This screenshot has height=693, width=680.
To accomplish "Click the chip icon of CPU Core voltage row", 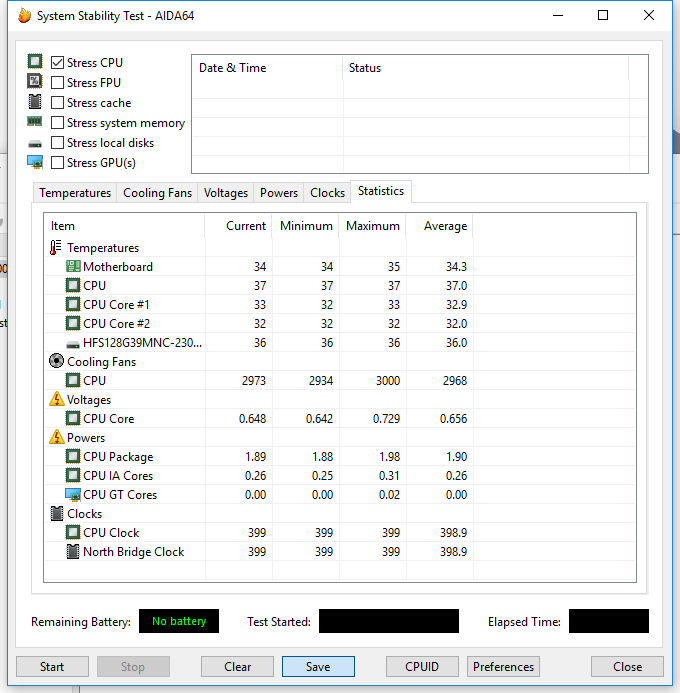I will 73,419.
